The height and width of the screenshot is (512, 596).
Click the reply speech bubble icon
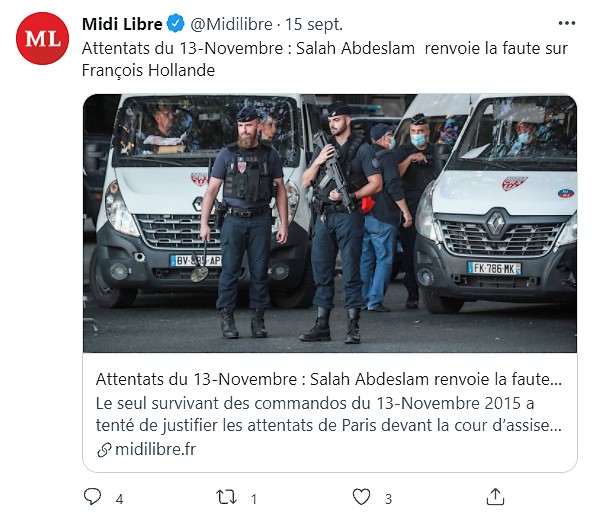[x=92, y=496]
